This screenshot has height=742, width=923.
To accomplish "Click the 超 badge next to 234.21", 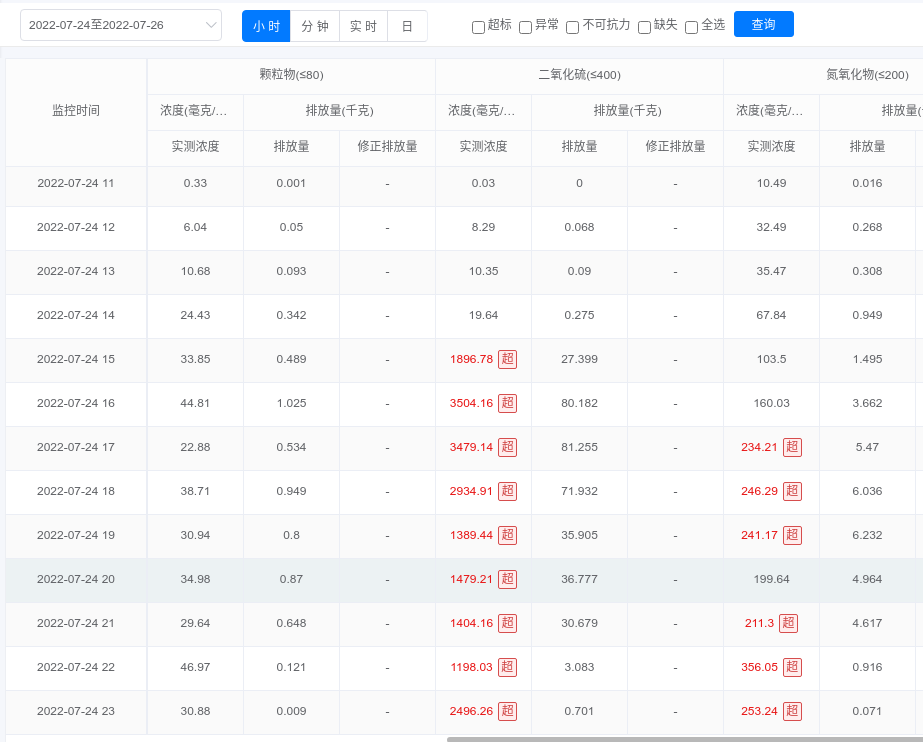I will (x=792, y=447).
